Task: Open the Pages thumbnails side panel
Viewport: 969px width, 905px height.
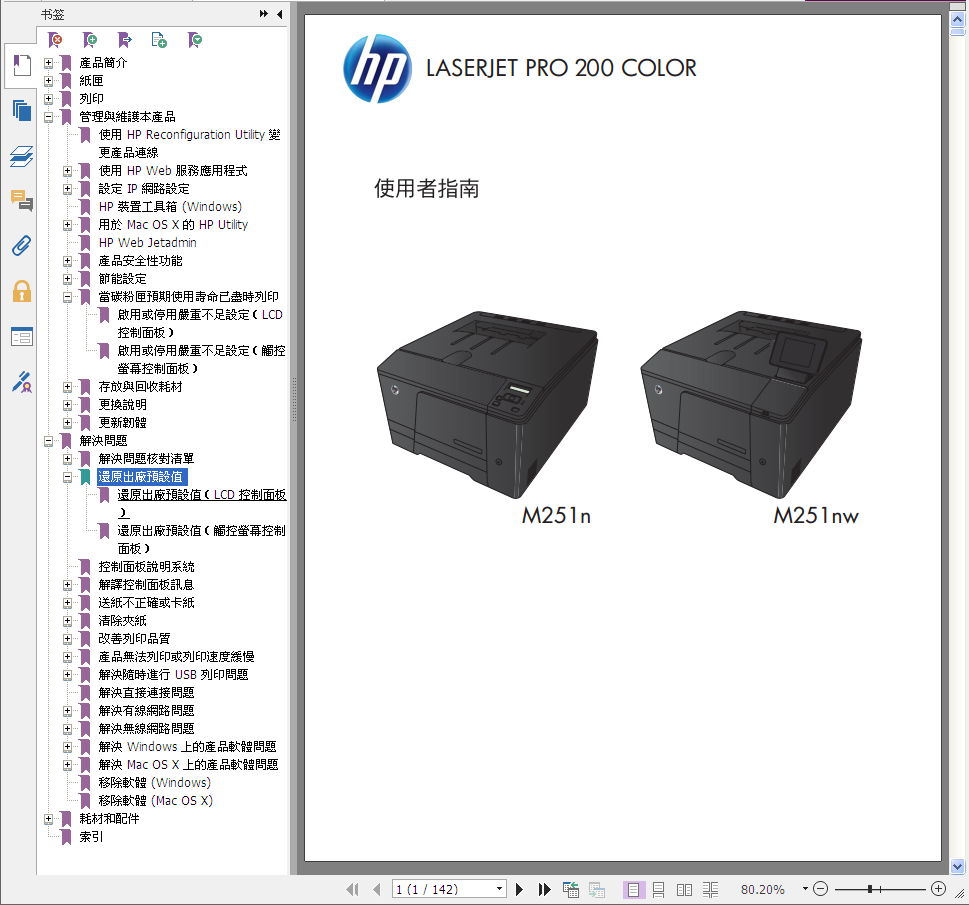Action: [22, 111]
